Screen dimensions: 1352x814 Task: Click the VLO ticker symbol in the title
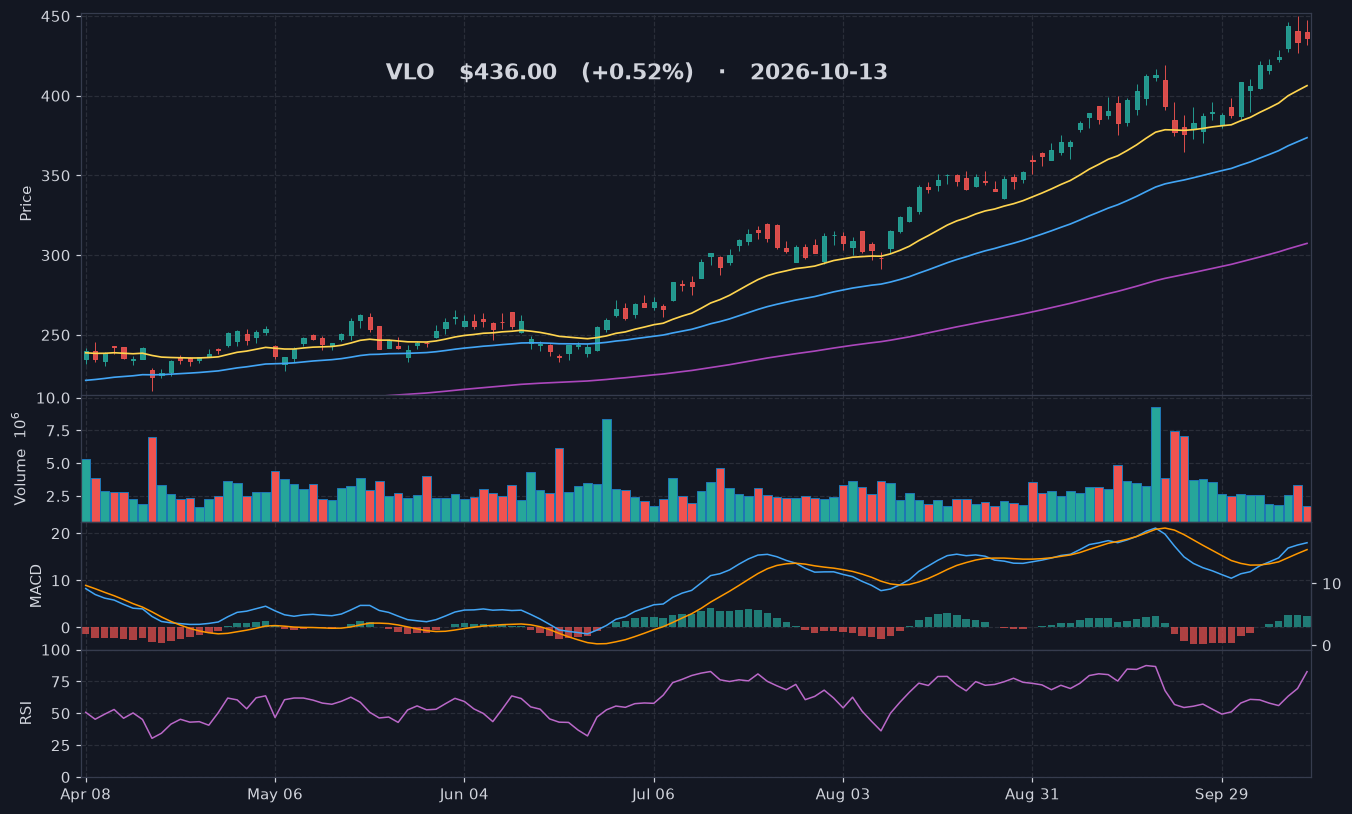(x=410, y=73)
